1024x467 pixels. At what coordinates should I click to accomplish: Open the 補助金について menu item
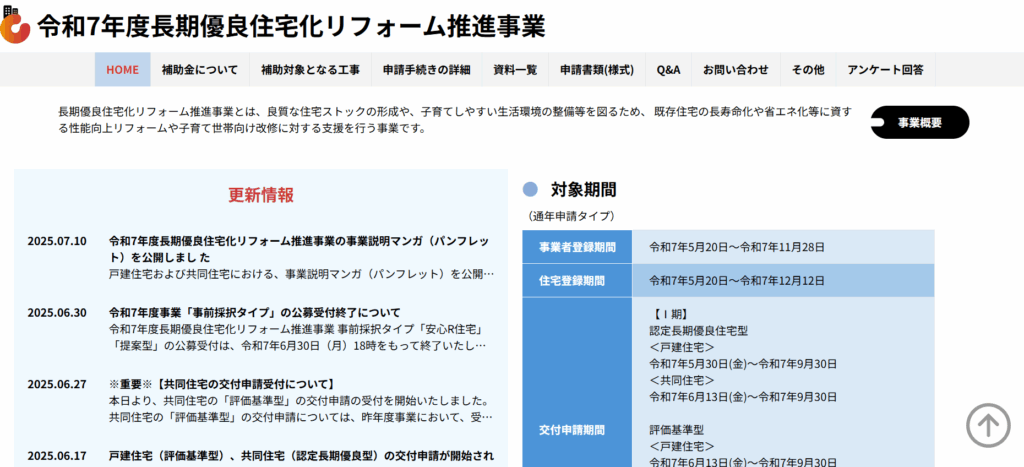[x=200, y=69]
